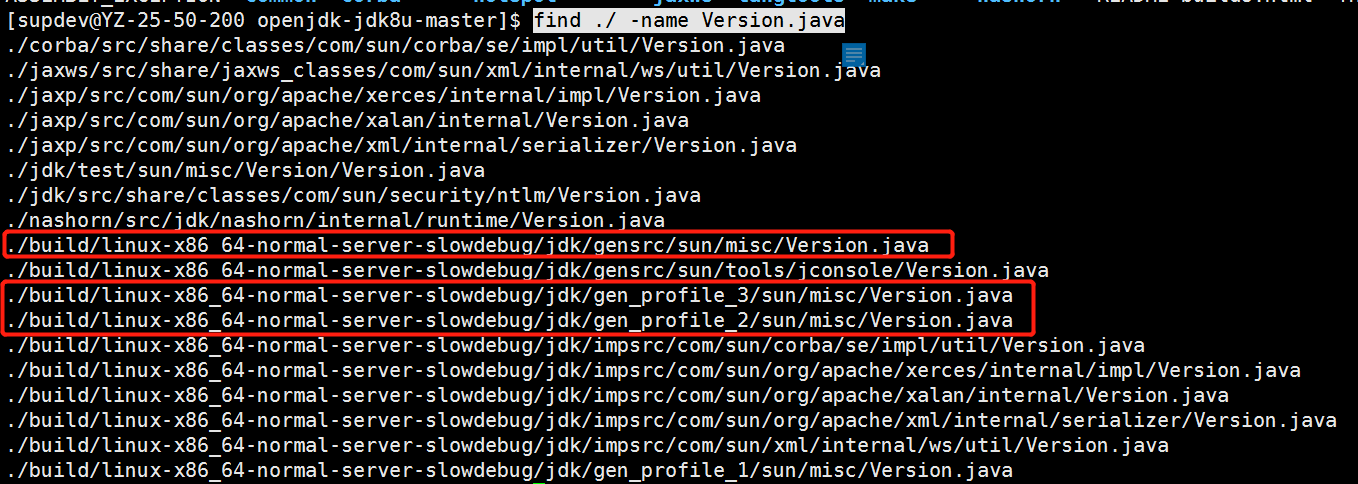Click the blue document icon after the find command
Screen dimensions: 1358x484
(x=854, y=56)
